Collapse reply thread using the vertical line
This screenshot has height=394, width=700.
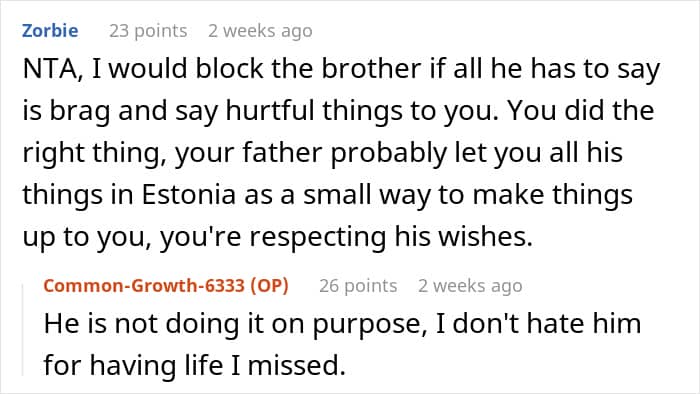click(23, 331)
